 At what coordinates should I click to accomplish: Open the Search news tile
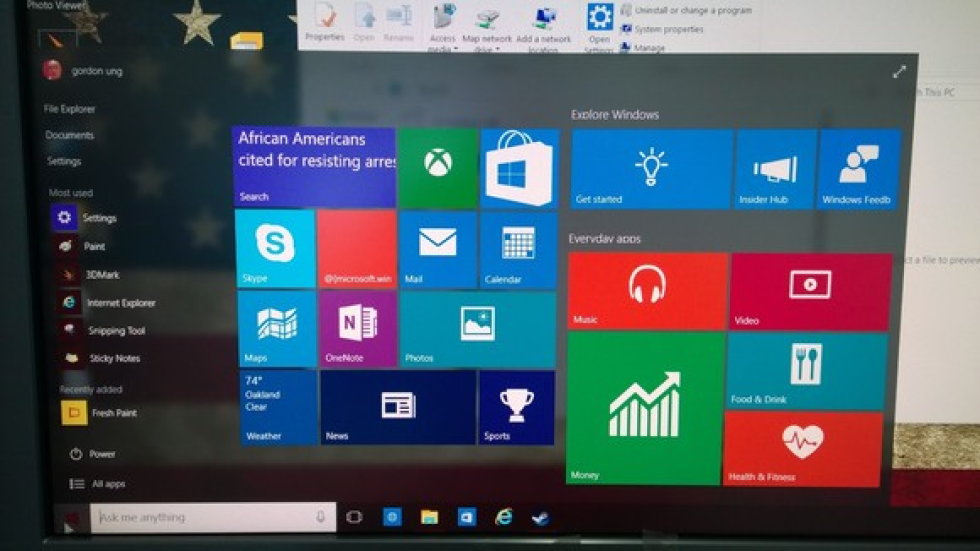(314, 167)
